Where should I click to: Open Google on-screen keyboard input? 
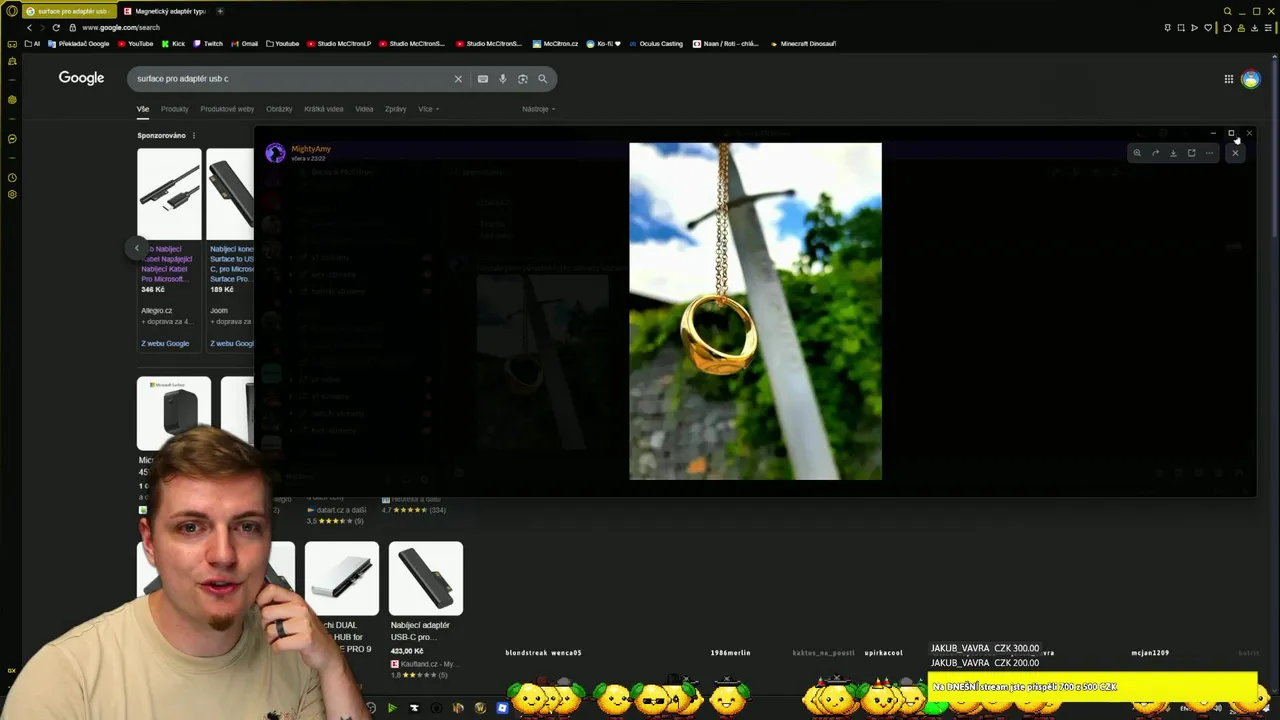coord(483,79)
